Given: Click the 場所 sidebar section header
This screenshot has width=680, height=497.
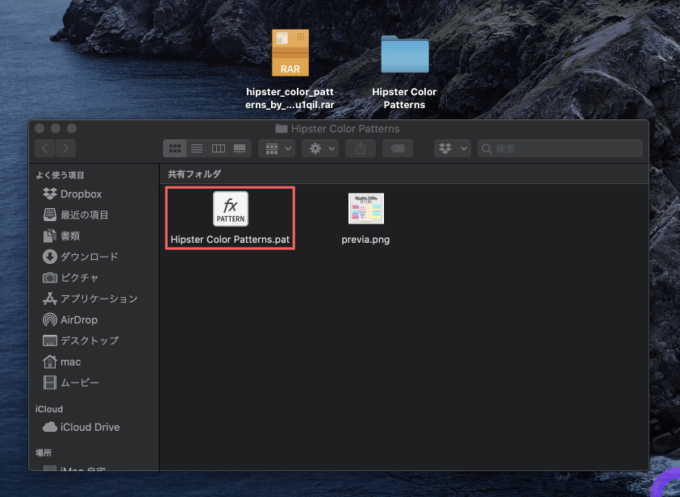Looking at the screenshot, I should [43, 452].
